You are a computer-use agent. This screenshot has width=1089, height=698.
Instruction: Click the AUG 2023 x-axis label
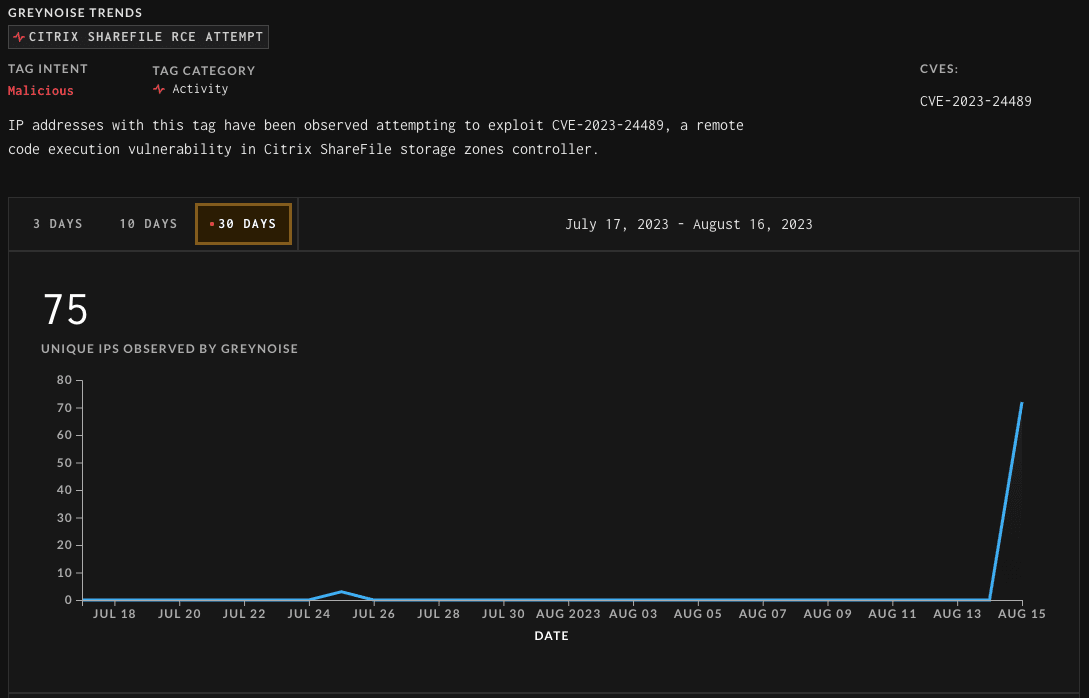click(x=568, y=614)
